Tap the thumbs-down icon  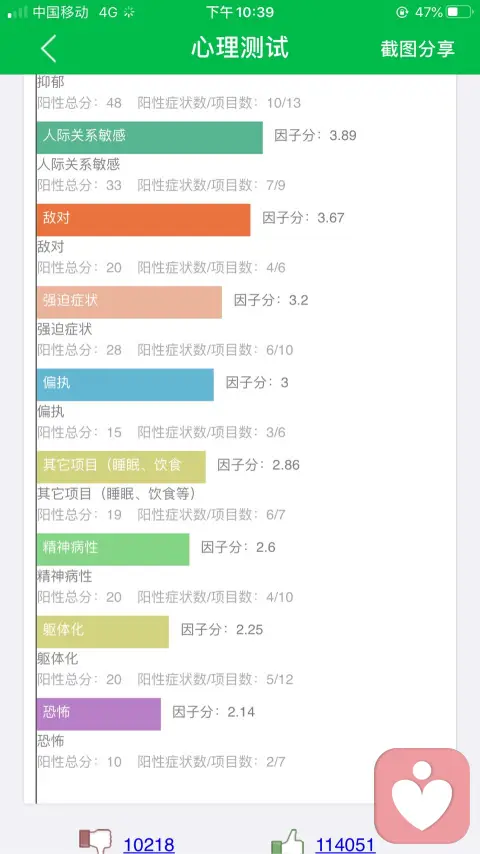95,840
